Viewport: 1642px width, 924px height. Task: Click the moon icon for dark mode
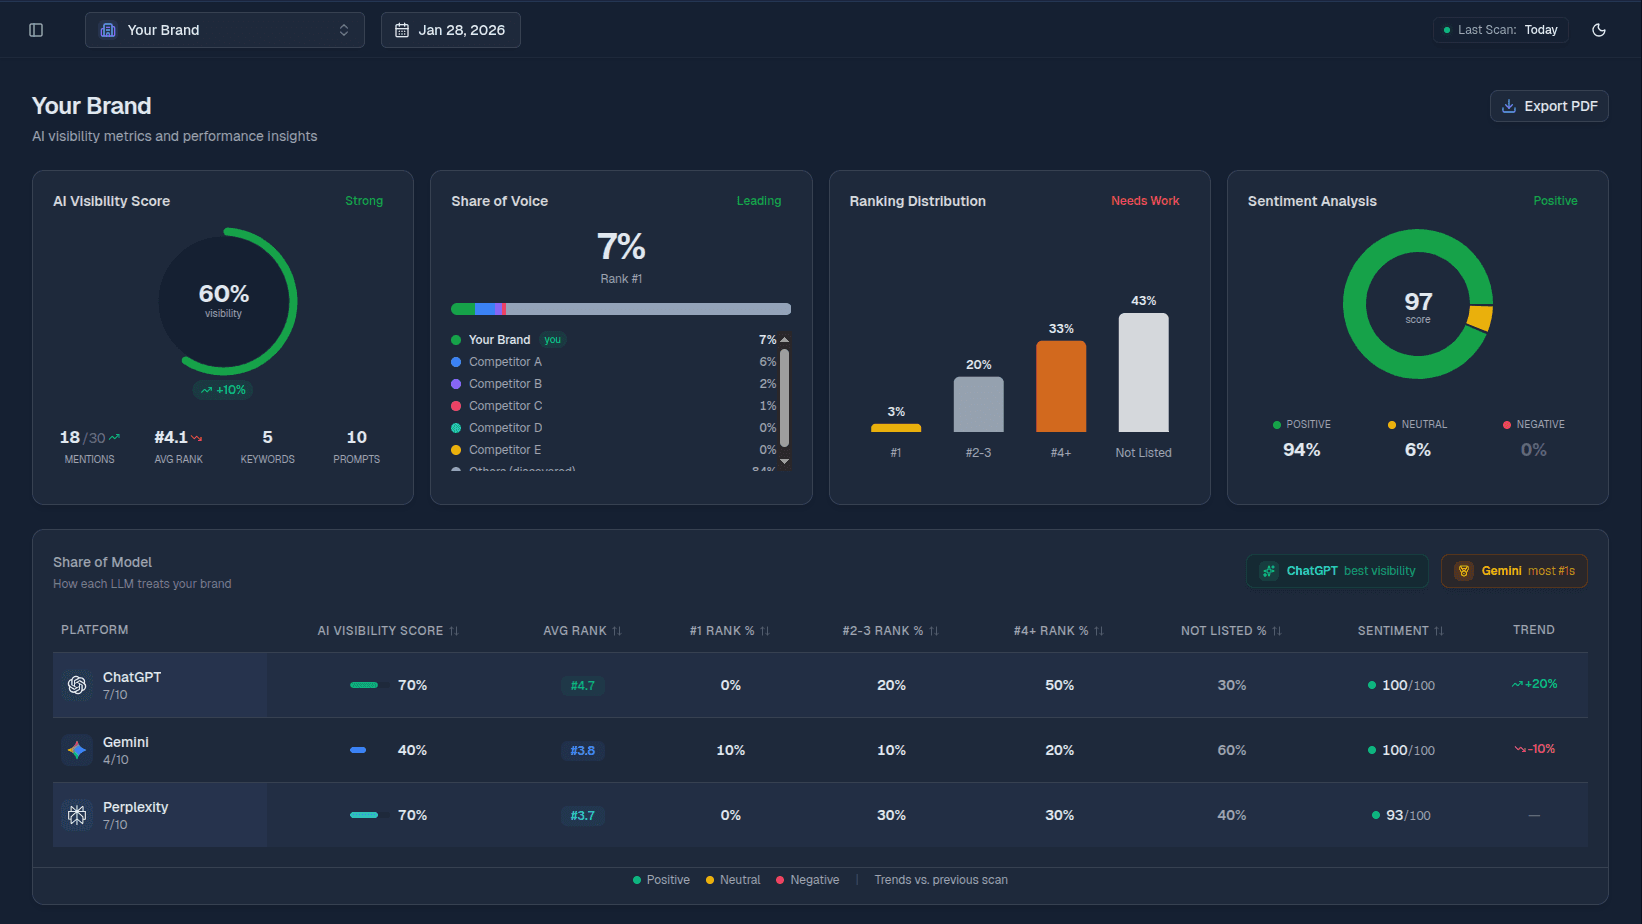[1599, 30]
